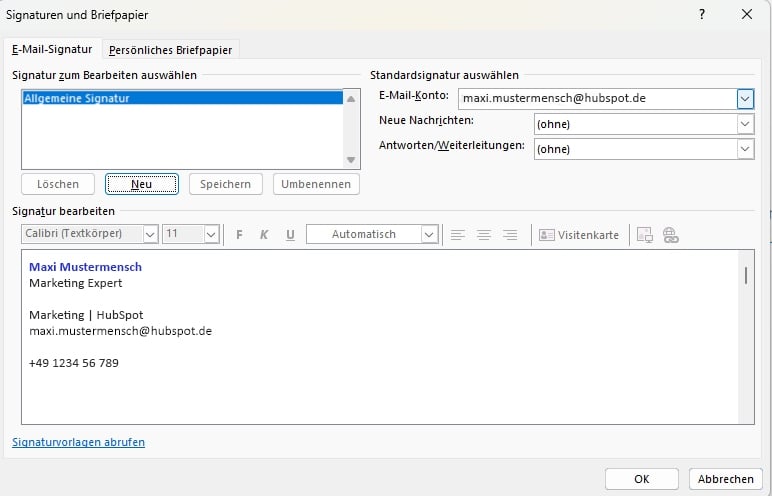This screenshot has width=772, height=496.
Task: Select Allgemeine Signatur in list
Action: 182,98
